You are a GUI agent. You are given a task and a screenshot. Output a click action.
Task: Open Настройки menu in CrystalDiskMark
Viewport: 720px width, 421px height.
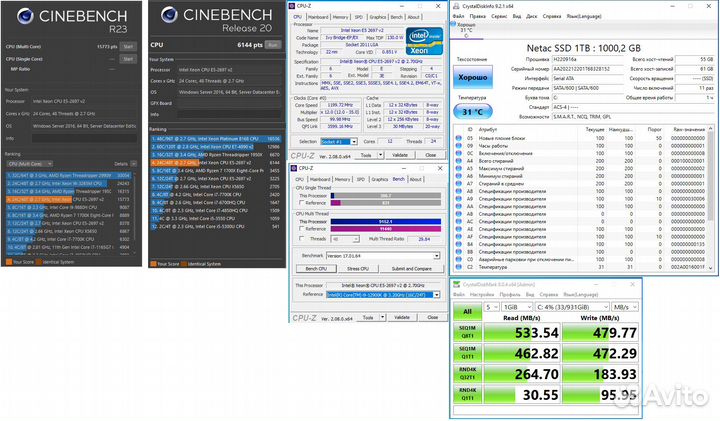[x=481, y=294]
